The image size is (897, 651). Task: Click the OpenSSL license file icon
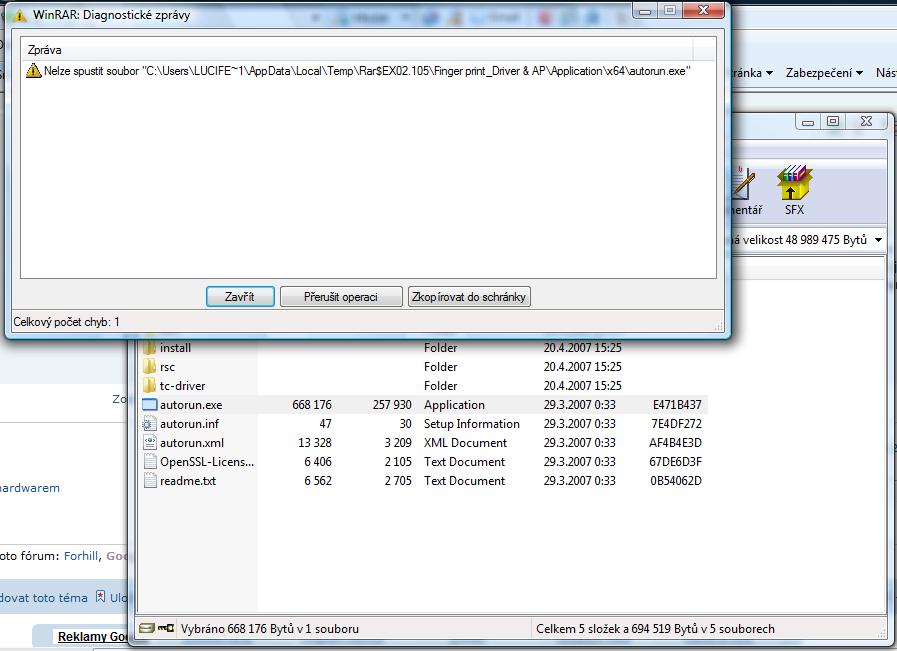149,462
